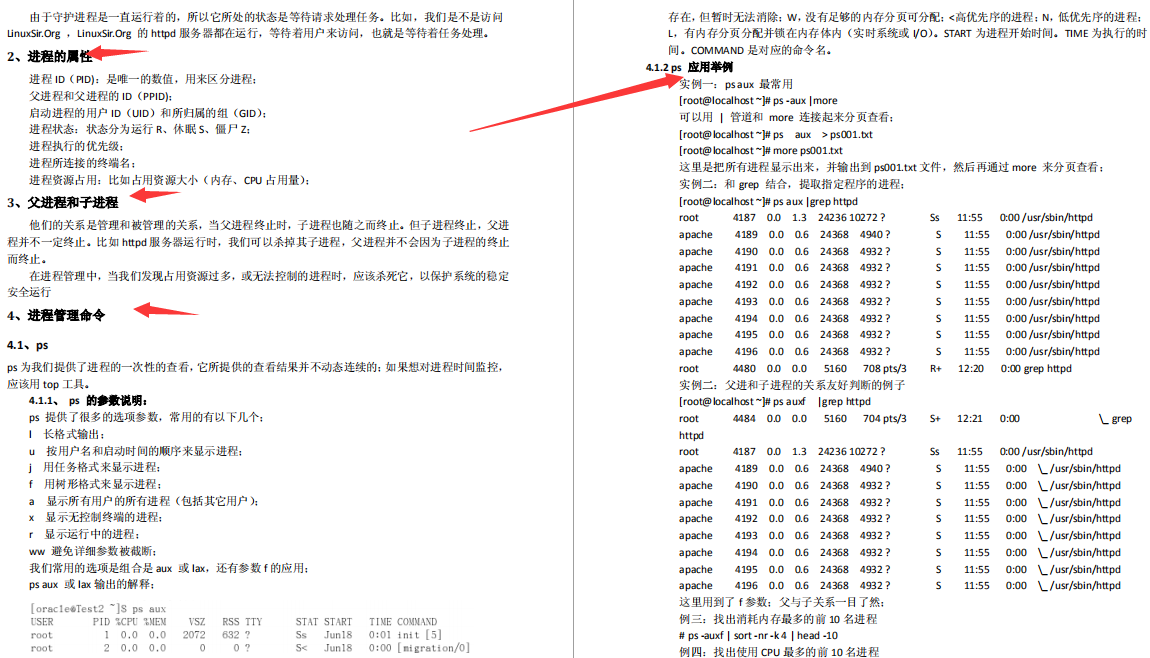Click the option line "l 长格式输出"
The width and height of the screenshot is (1150, 658).
coord(67,434)
